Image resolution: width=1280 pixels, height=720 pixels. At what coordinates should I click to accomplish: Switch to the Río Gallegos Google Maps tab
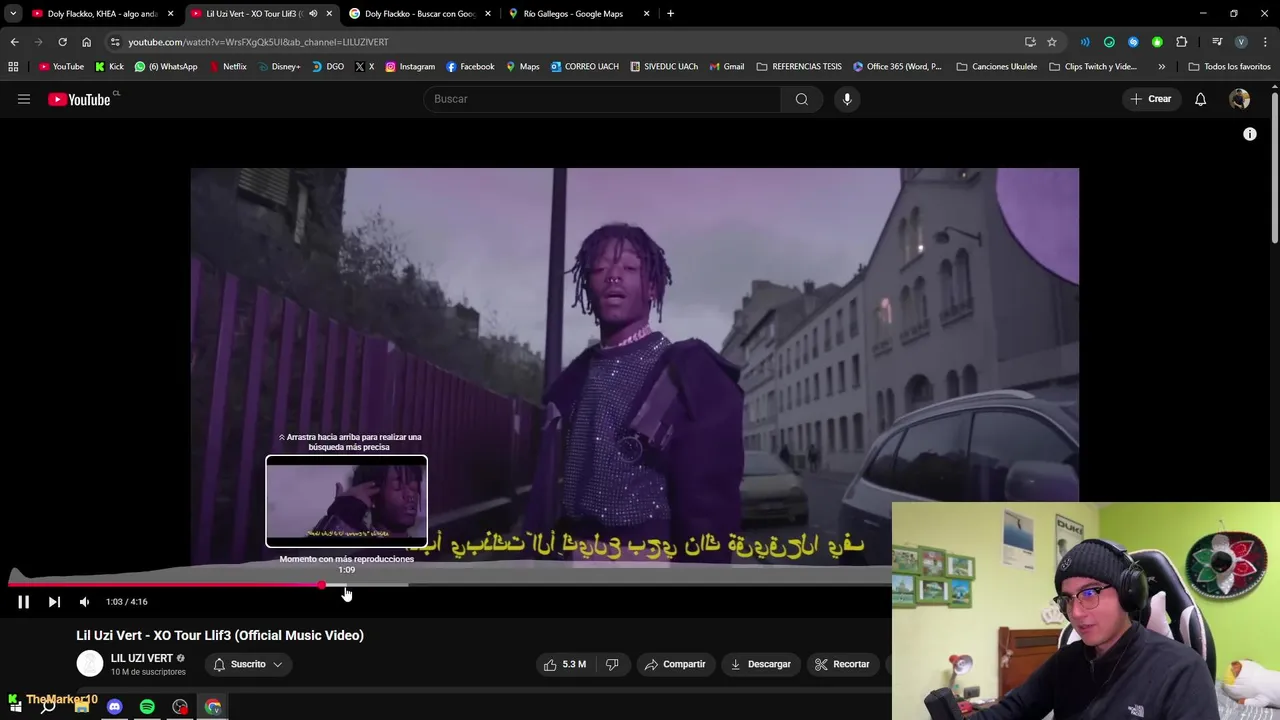coord(577,14)
